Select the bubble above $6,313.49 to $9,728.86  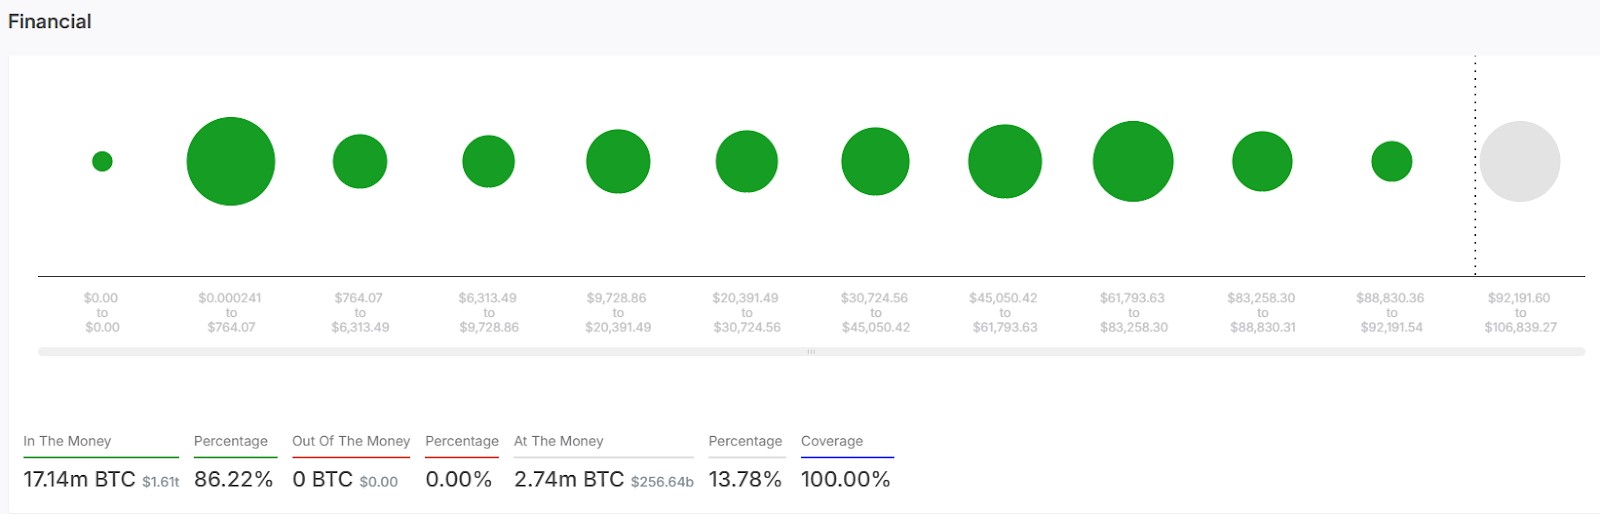489,161
